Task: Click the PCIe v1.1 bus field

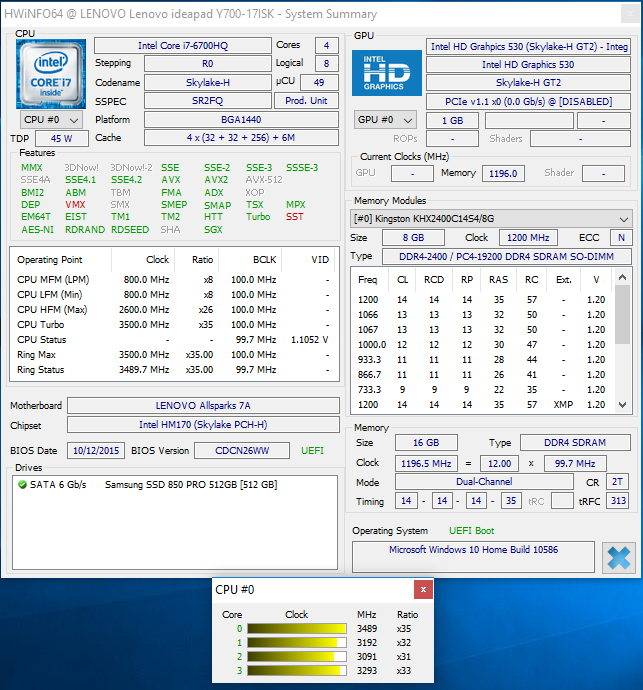Action: (x=528, y=102)
